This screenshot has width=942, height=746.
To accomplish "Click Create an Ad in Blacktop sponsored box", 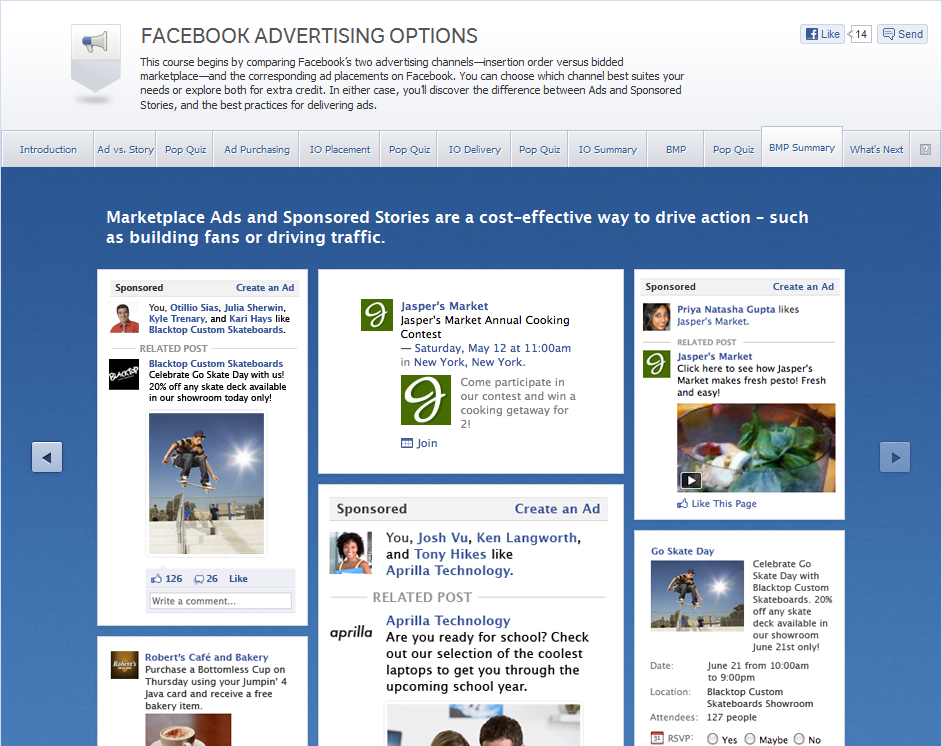I will tap(265, 288).
